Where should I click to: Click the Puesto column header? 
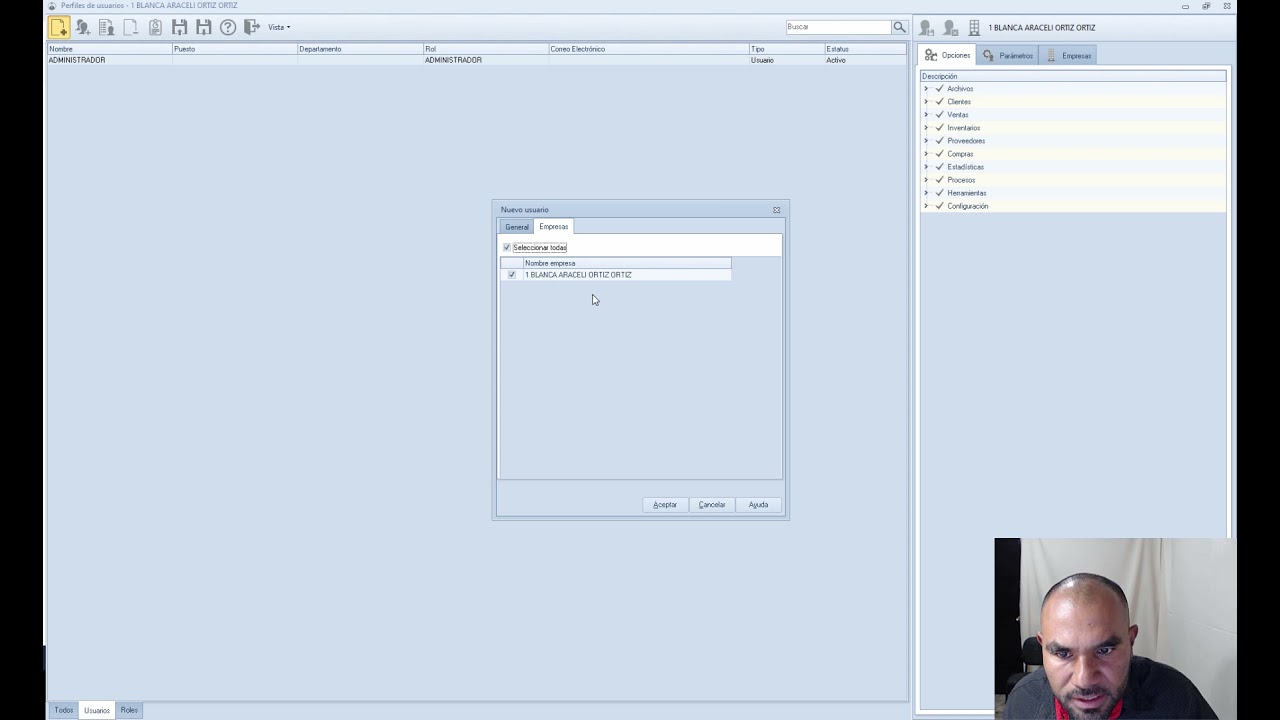[235, 49]
